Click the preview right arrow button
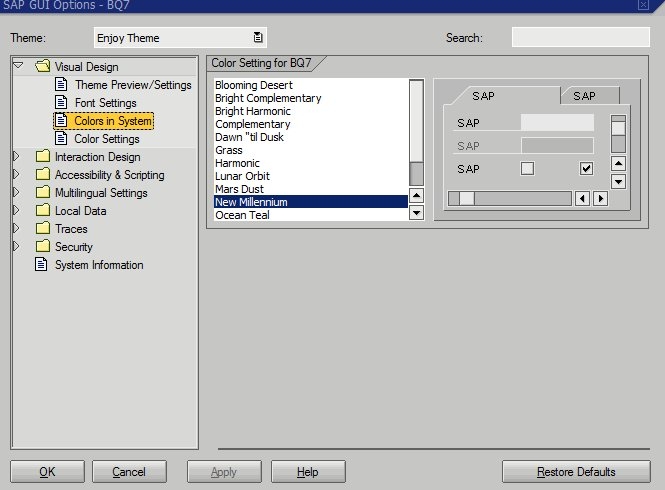 pyautogui.click(x=601, y=198)
